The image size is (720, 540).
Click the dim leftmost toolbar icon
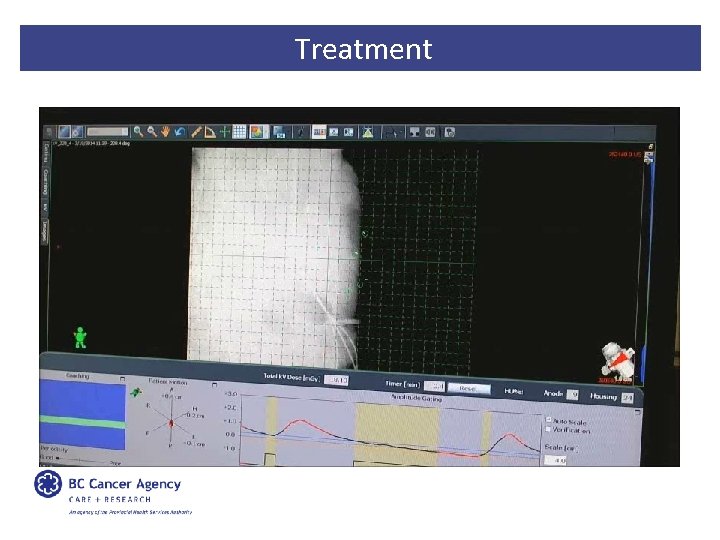click(50, 132)
